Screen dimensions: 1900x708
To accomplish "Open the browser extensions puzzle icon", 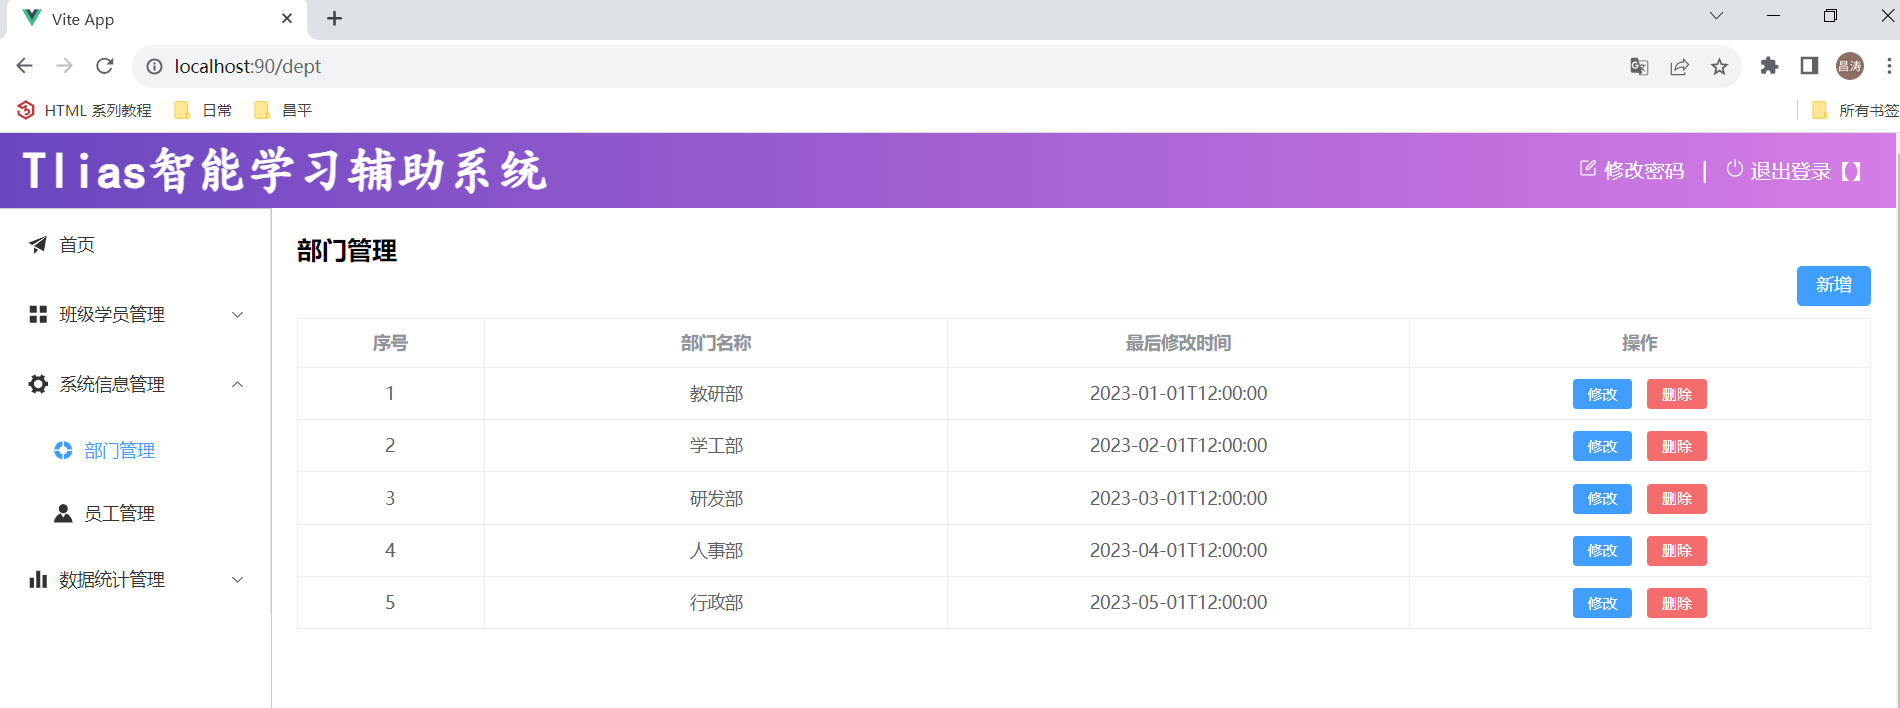I will point(1769,66).
